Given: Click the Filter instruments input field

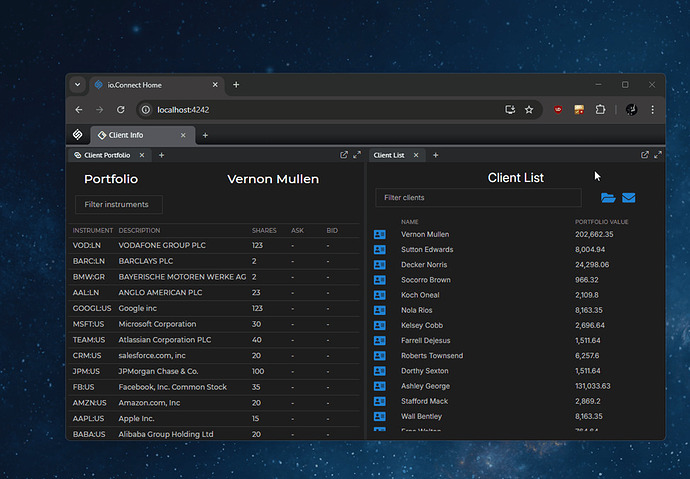Looking at the screenshot, I should click(x=118, y=204).
